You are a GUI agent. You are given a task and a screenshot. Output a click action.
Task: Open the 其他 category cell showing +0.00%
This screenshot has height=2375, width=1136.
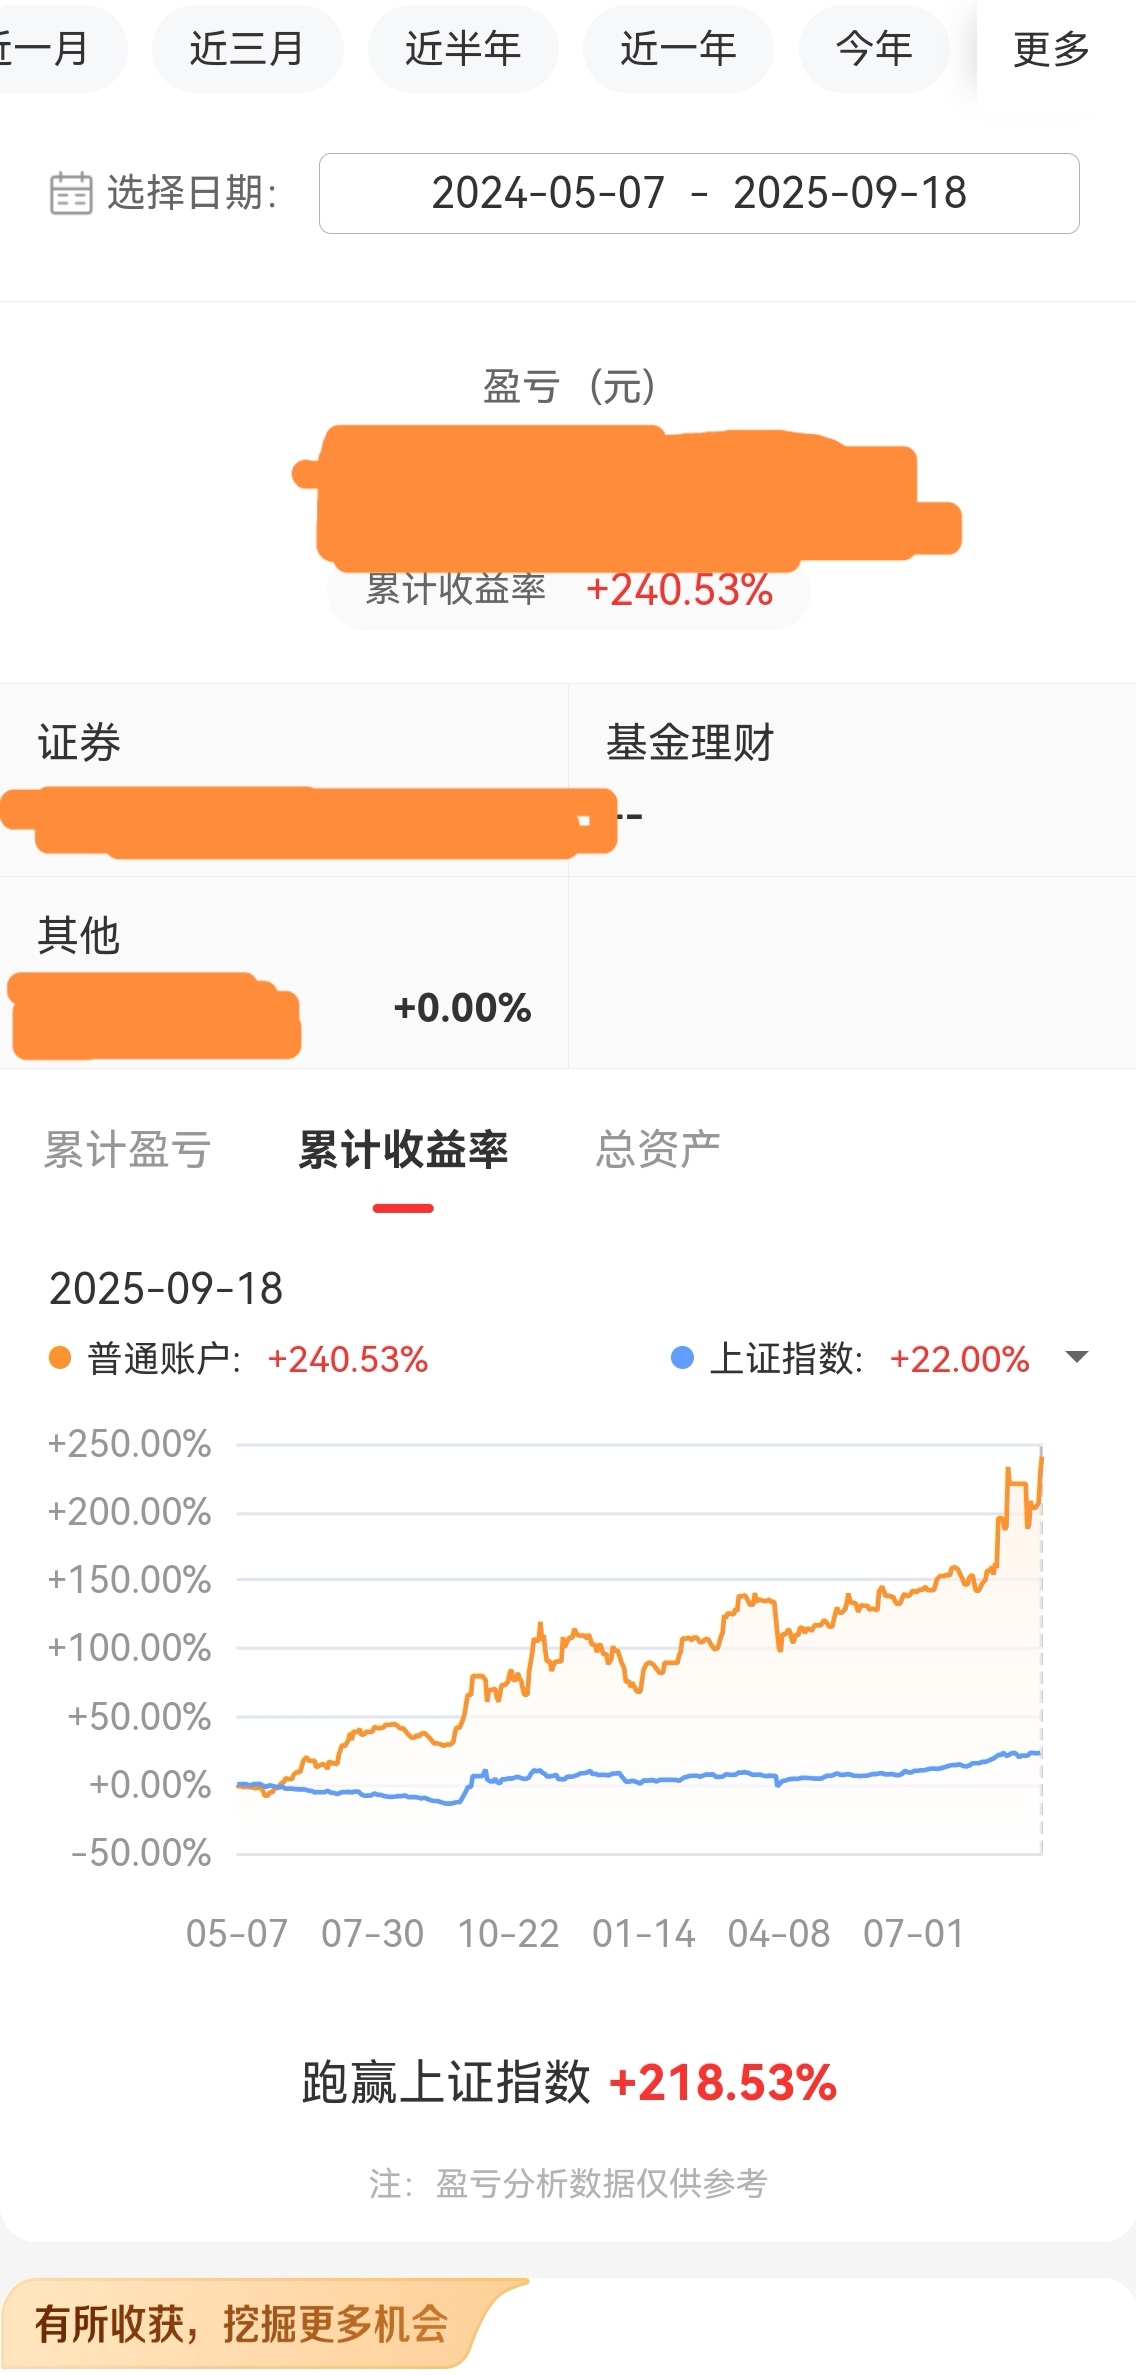click(x=284, y=973)
